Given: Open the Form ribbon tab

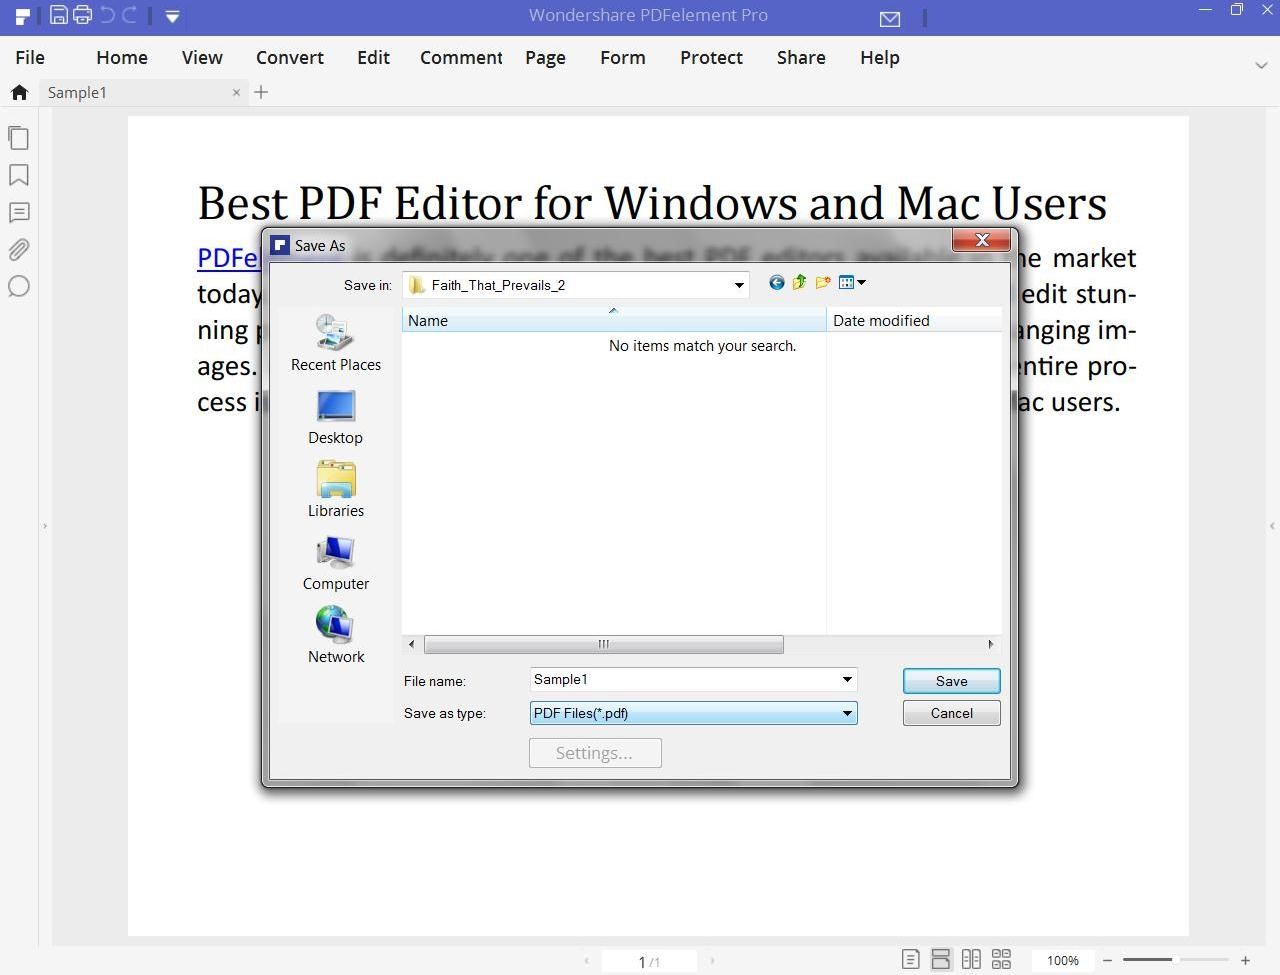Looking at the screenshot, I should tap(623, 58).
